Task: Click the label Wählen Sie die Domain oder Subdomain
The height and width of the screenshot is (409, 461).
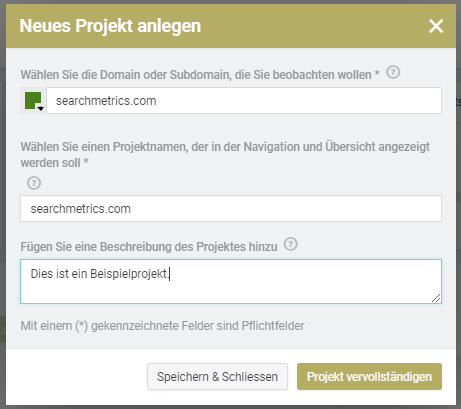Action: 200,75
